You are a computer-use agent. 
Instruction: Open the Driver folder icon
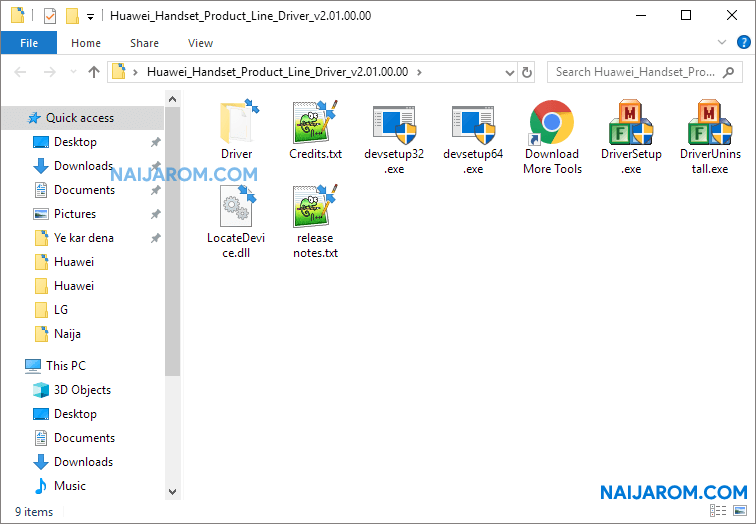coord(238,122)
